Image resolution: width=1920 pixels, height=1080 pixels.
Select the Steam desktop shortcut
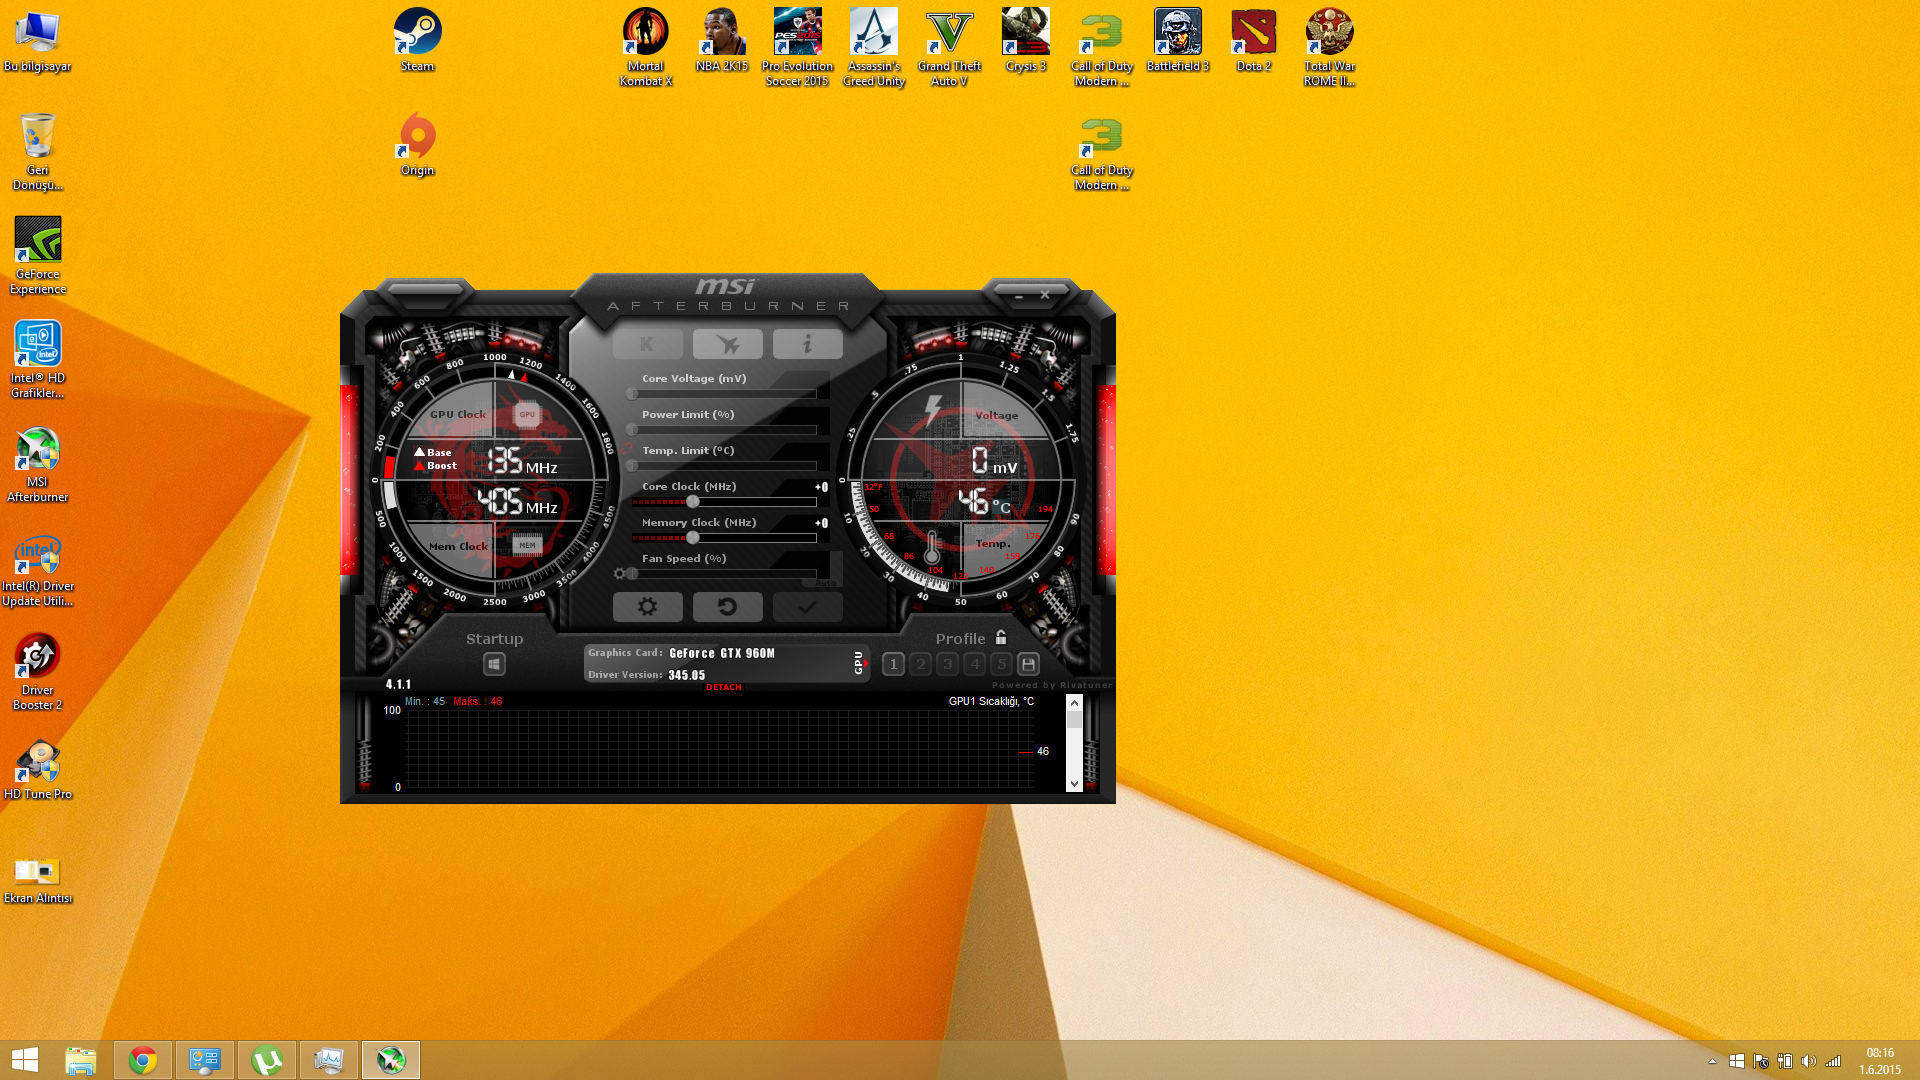(417, 40)
